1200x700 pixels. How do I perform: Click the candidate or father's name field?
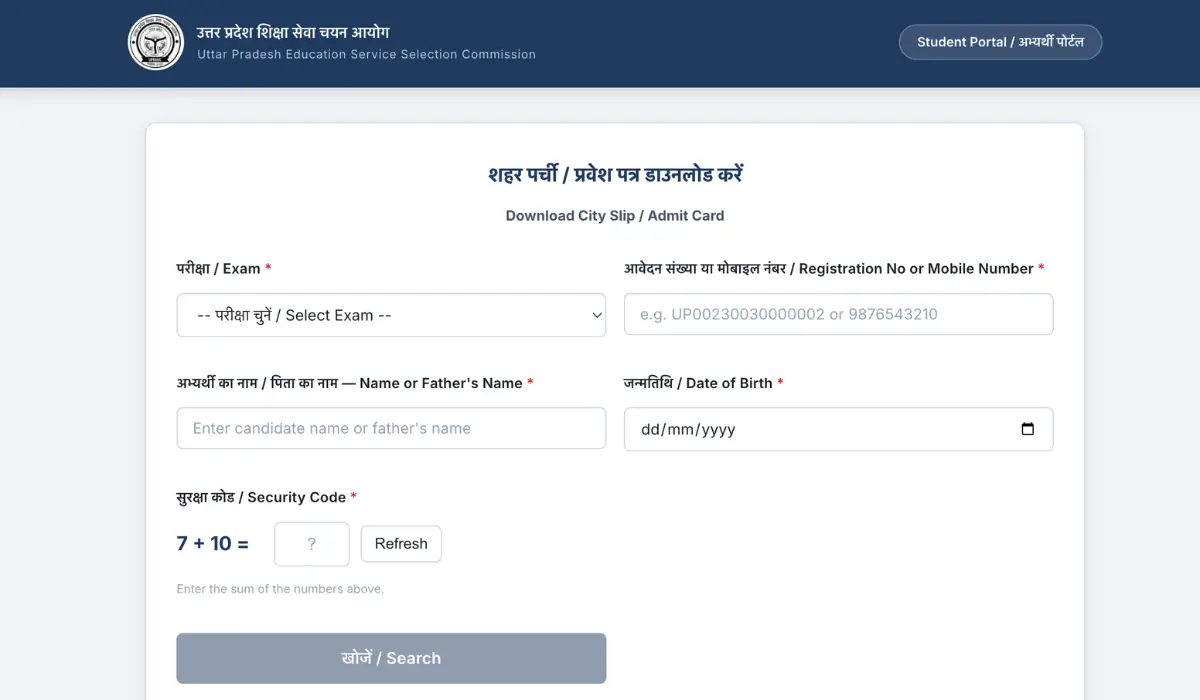coord(391,428)
